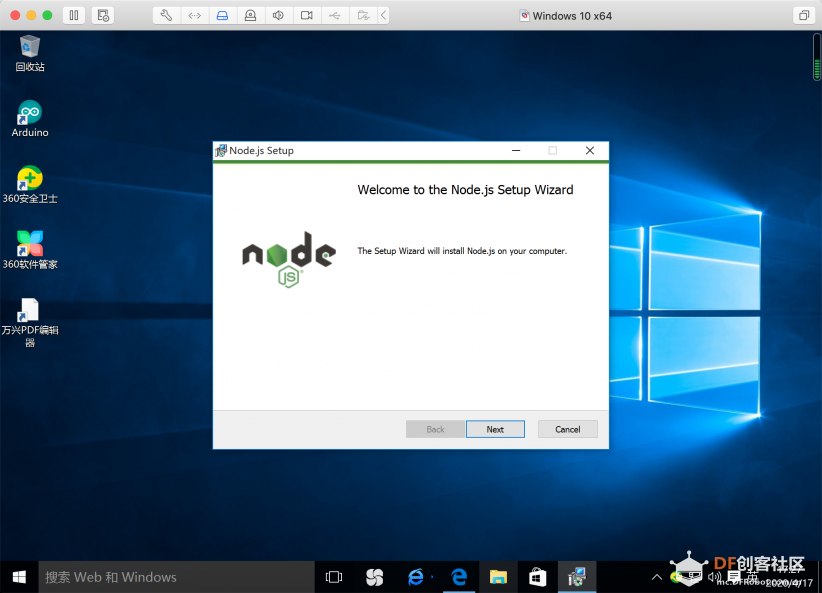Click the node.js logo image
The image size is (822, 593).
(x=289, y=260)
